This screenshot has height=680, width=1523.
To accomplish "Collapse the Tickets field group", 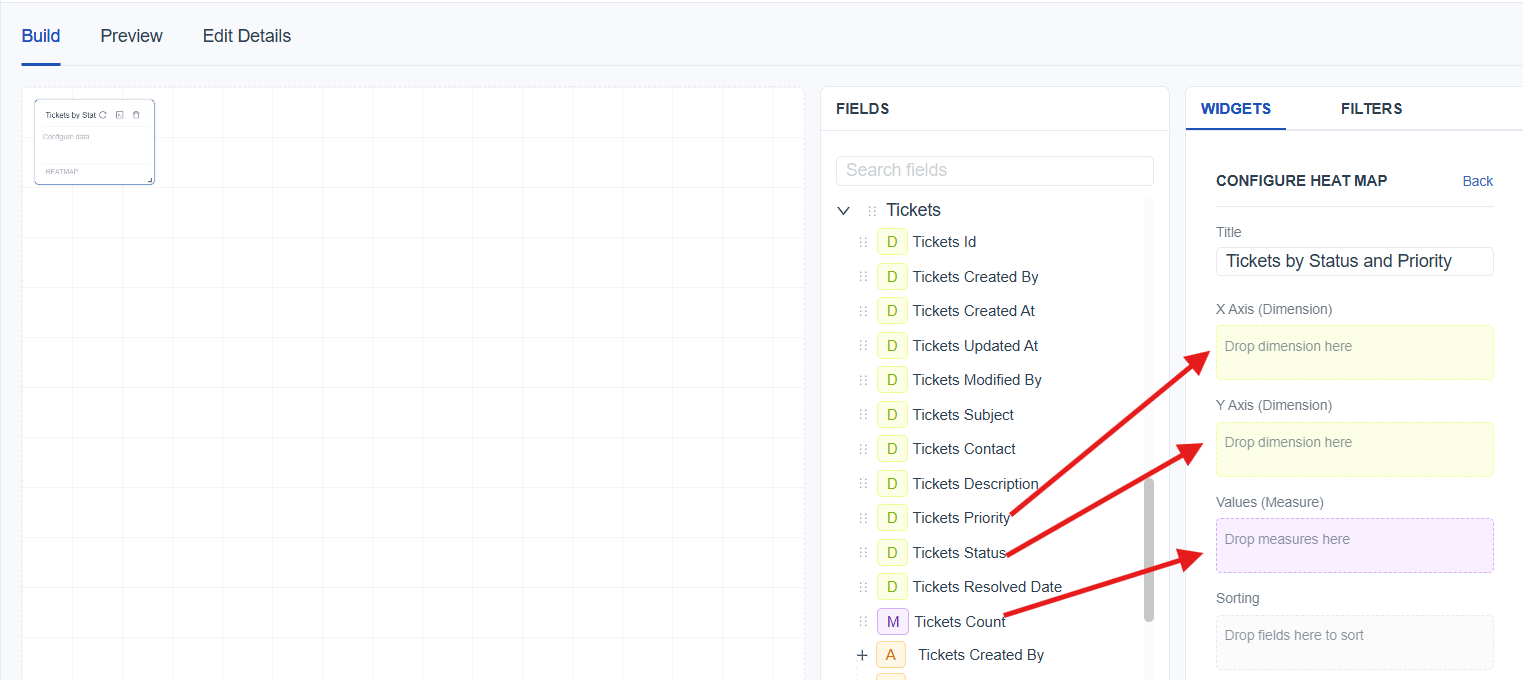I will tap(843, 211).
